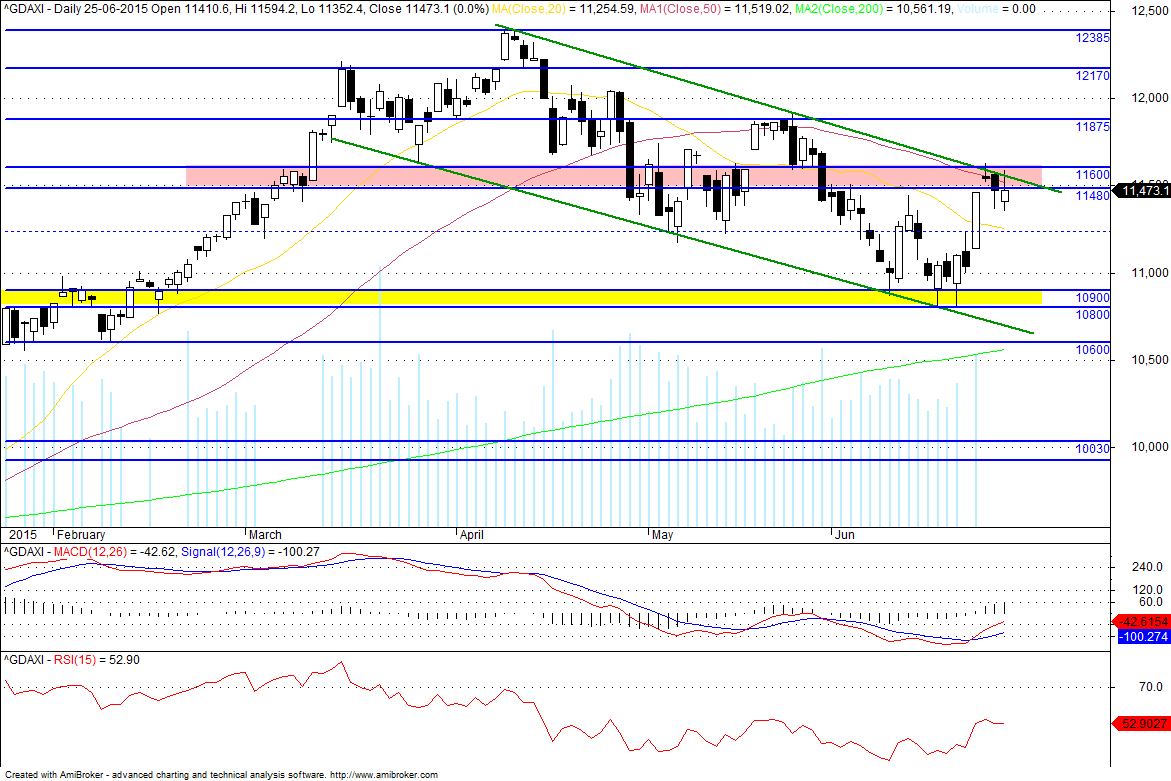Select the MA2(Close,200) = 10,561.19 legend
Screen dimensions: 1171x781
coord(873,9)
